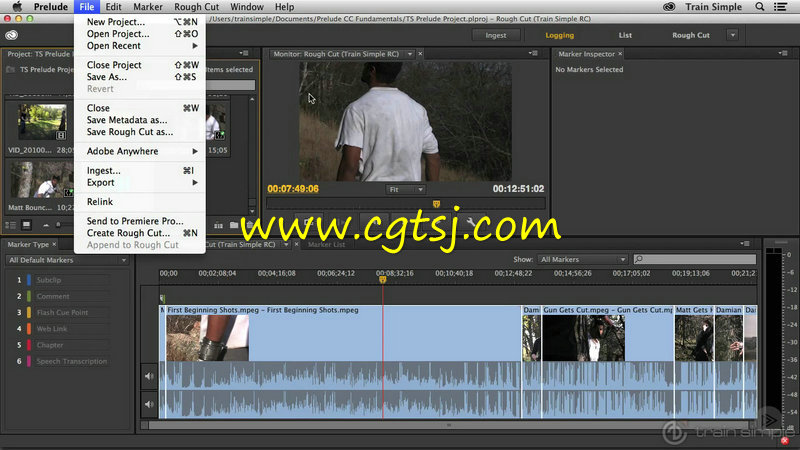The width and height of the screenshot is (800, 450).
Task: Select Create Rough Cut menu entry
Action: click(x=140, y=233)
